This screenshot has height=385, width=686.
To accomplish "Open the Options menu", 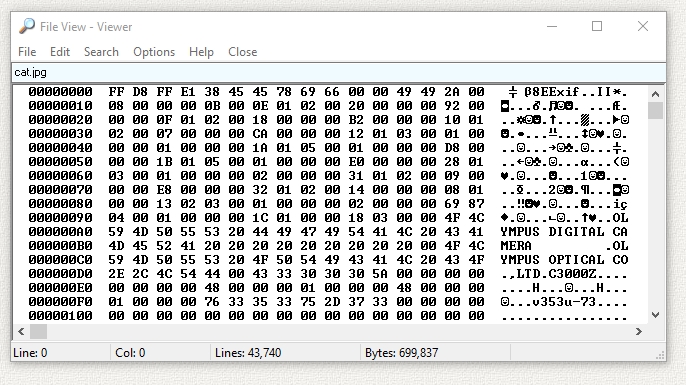I will [x=154, y=52].
